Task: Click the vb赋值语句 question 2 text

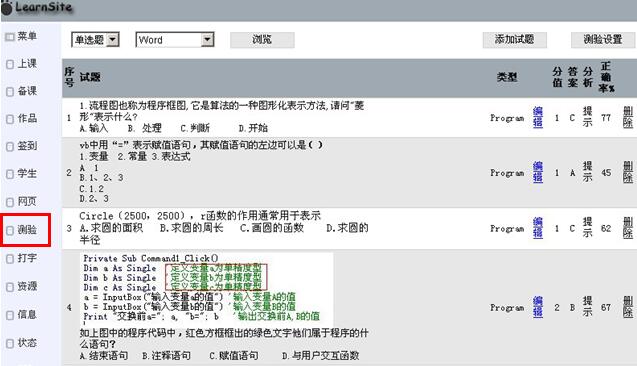Action: point(201,171)
